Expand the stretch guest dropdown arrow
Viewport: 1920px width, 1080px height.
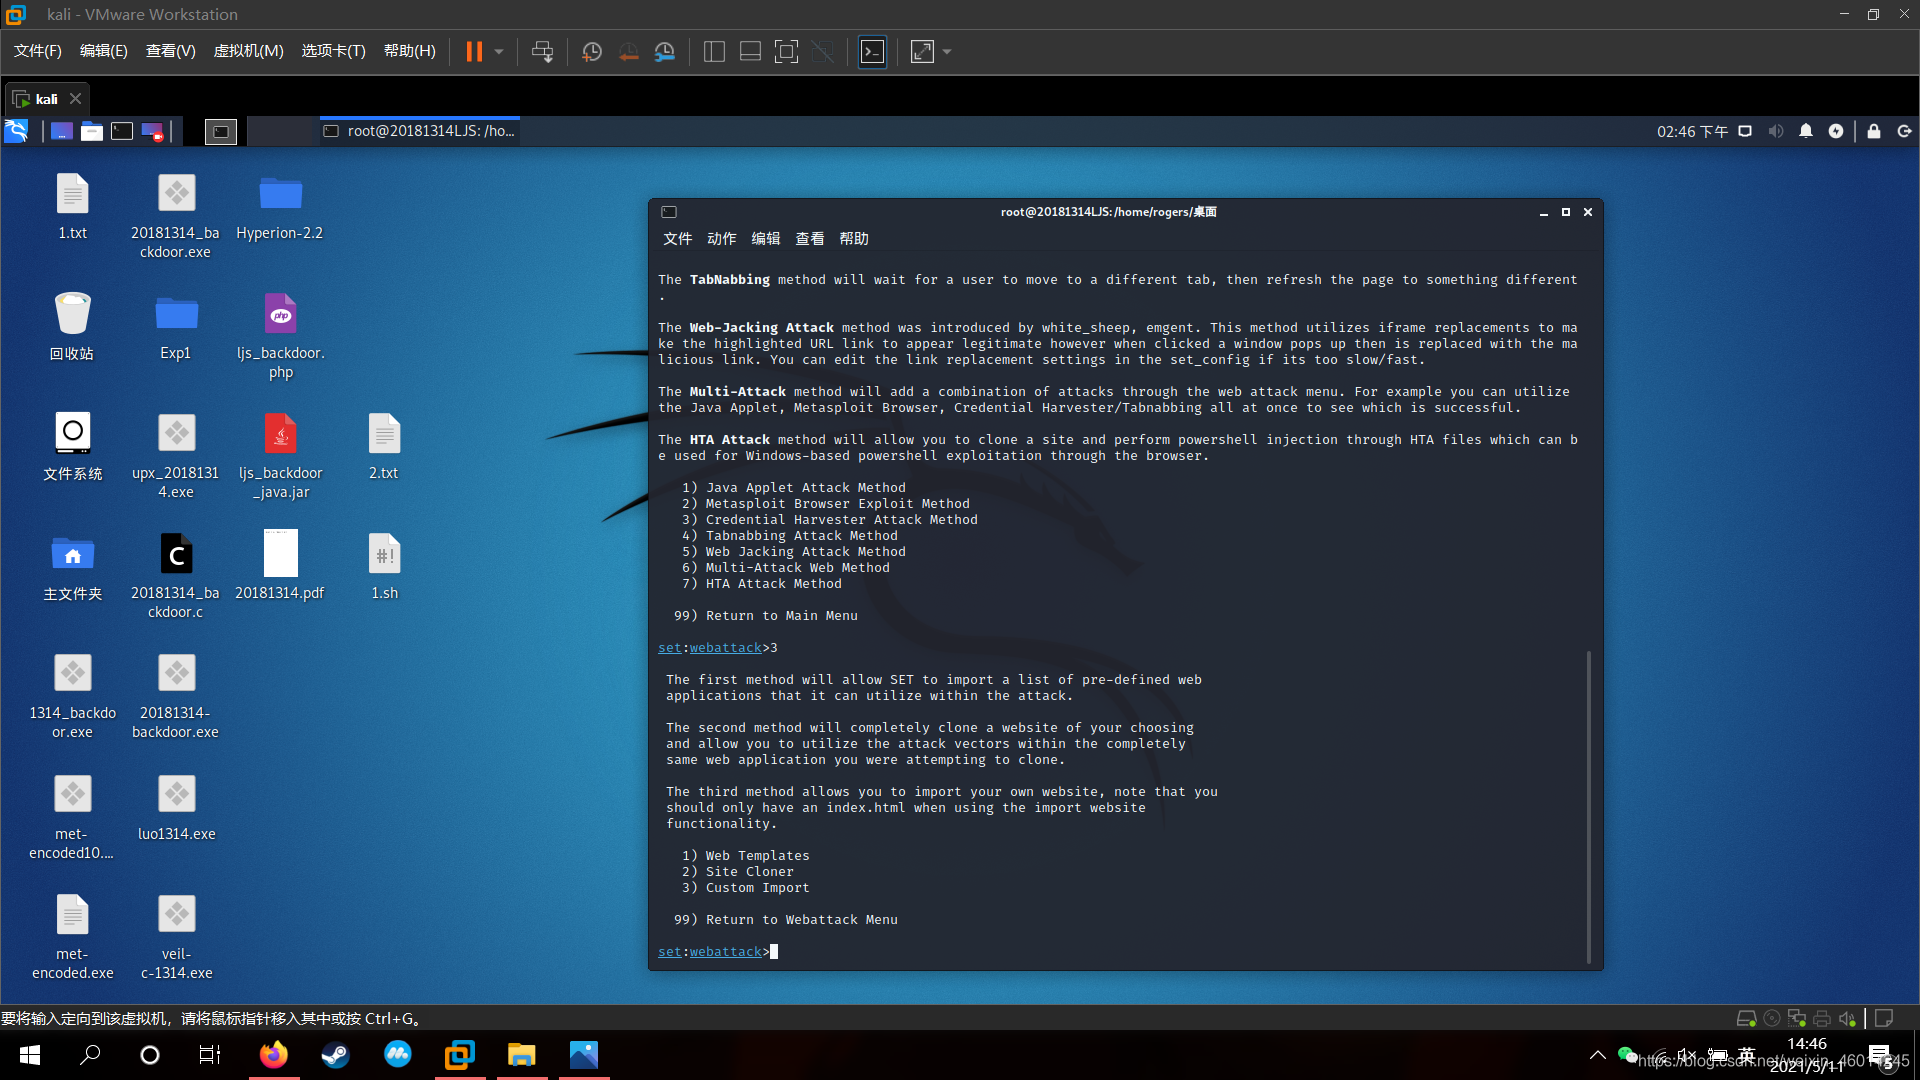[947, 52]
